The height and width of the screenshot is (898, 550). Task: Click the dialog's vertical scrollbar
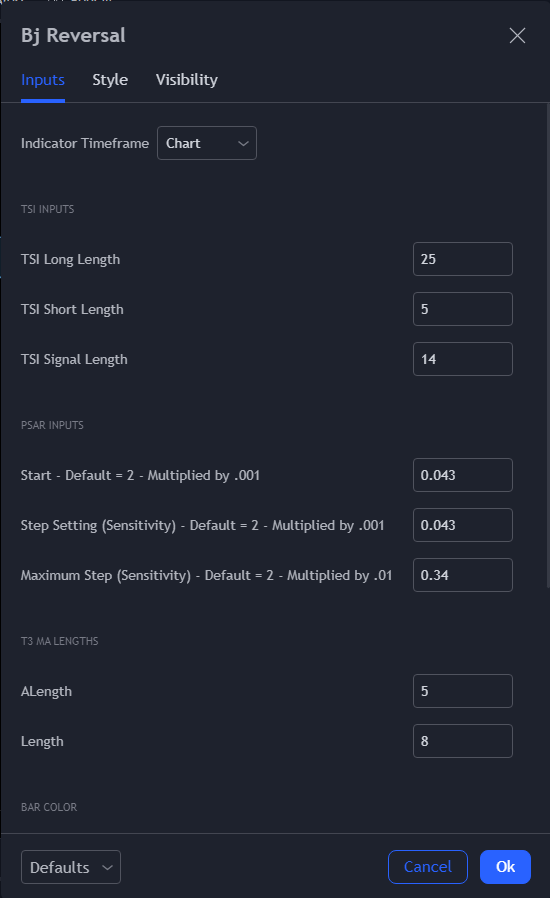pyautogui.click(x=548, y=345)
